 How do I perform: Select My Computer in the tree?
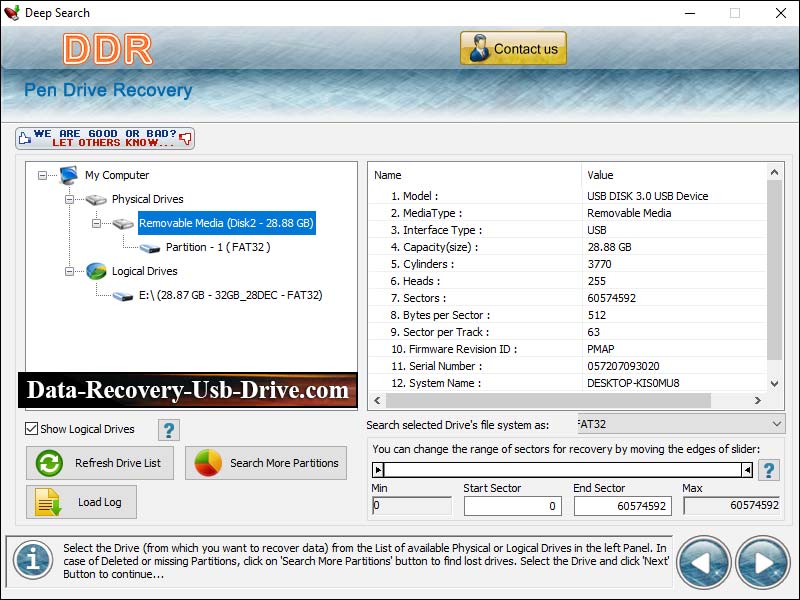pyautogui.click(x=117, y=175)
